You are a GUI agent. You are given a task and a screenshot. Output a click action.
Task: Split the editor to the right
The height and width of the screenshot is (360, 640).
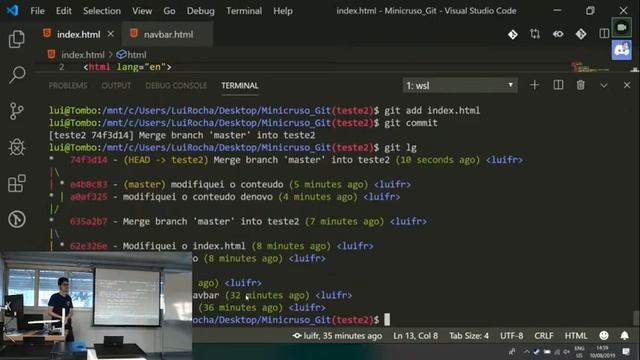pos(604,34)
